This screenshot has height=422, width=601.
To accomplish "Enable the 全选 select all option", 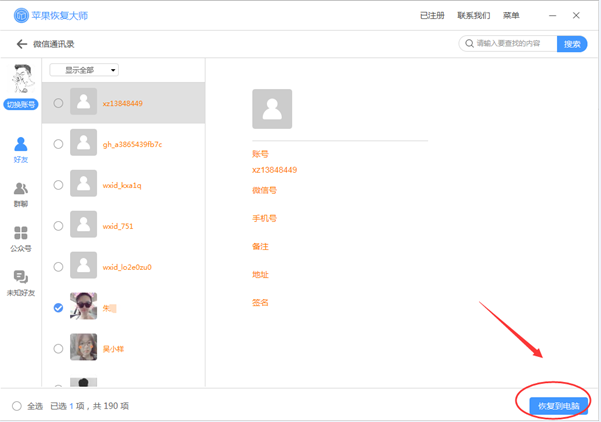I will pyautogui.click(x=16, y=406).
